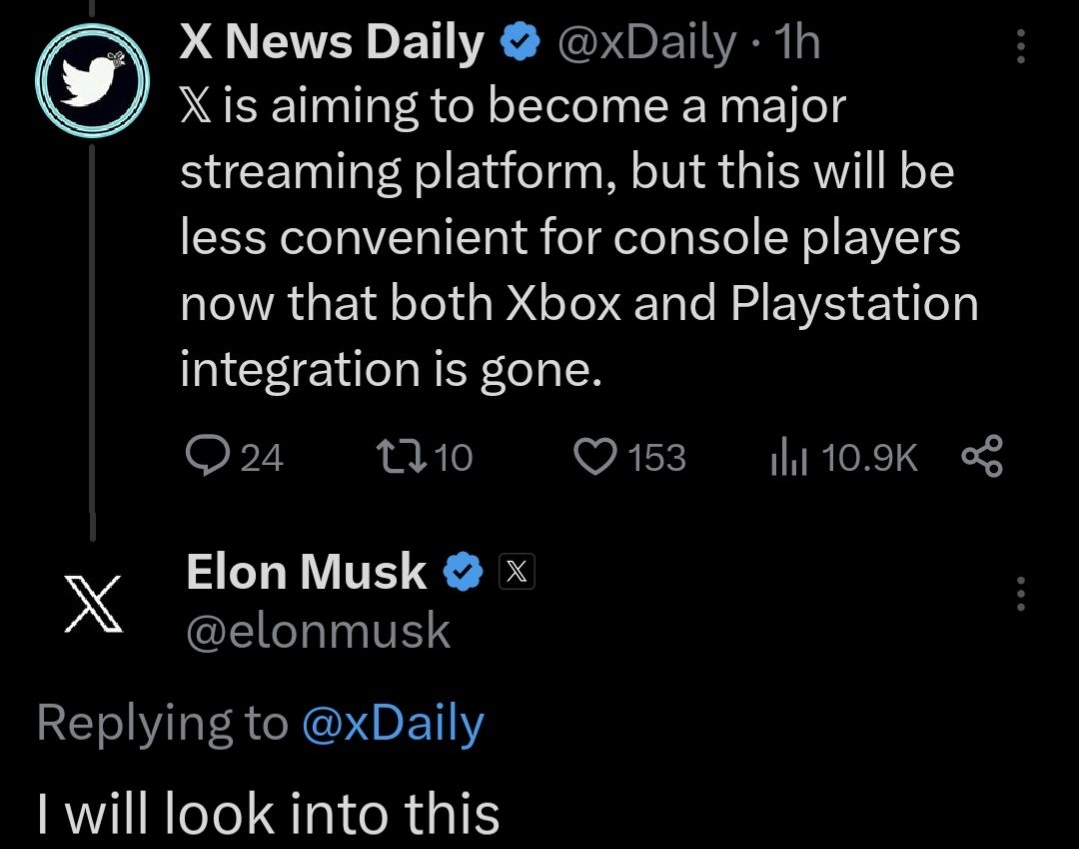Open the three-dot menu on Elon Musk's reply
Screen dimensions: 1079x849
pyautogui.click(x=1019, y=595)
